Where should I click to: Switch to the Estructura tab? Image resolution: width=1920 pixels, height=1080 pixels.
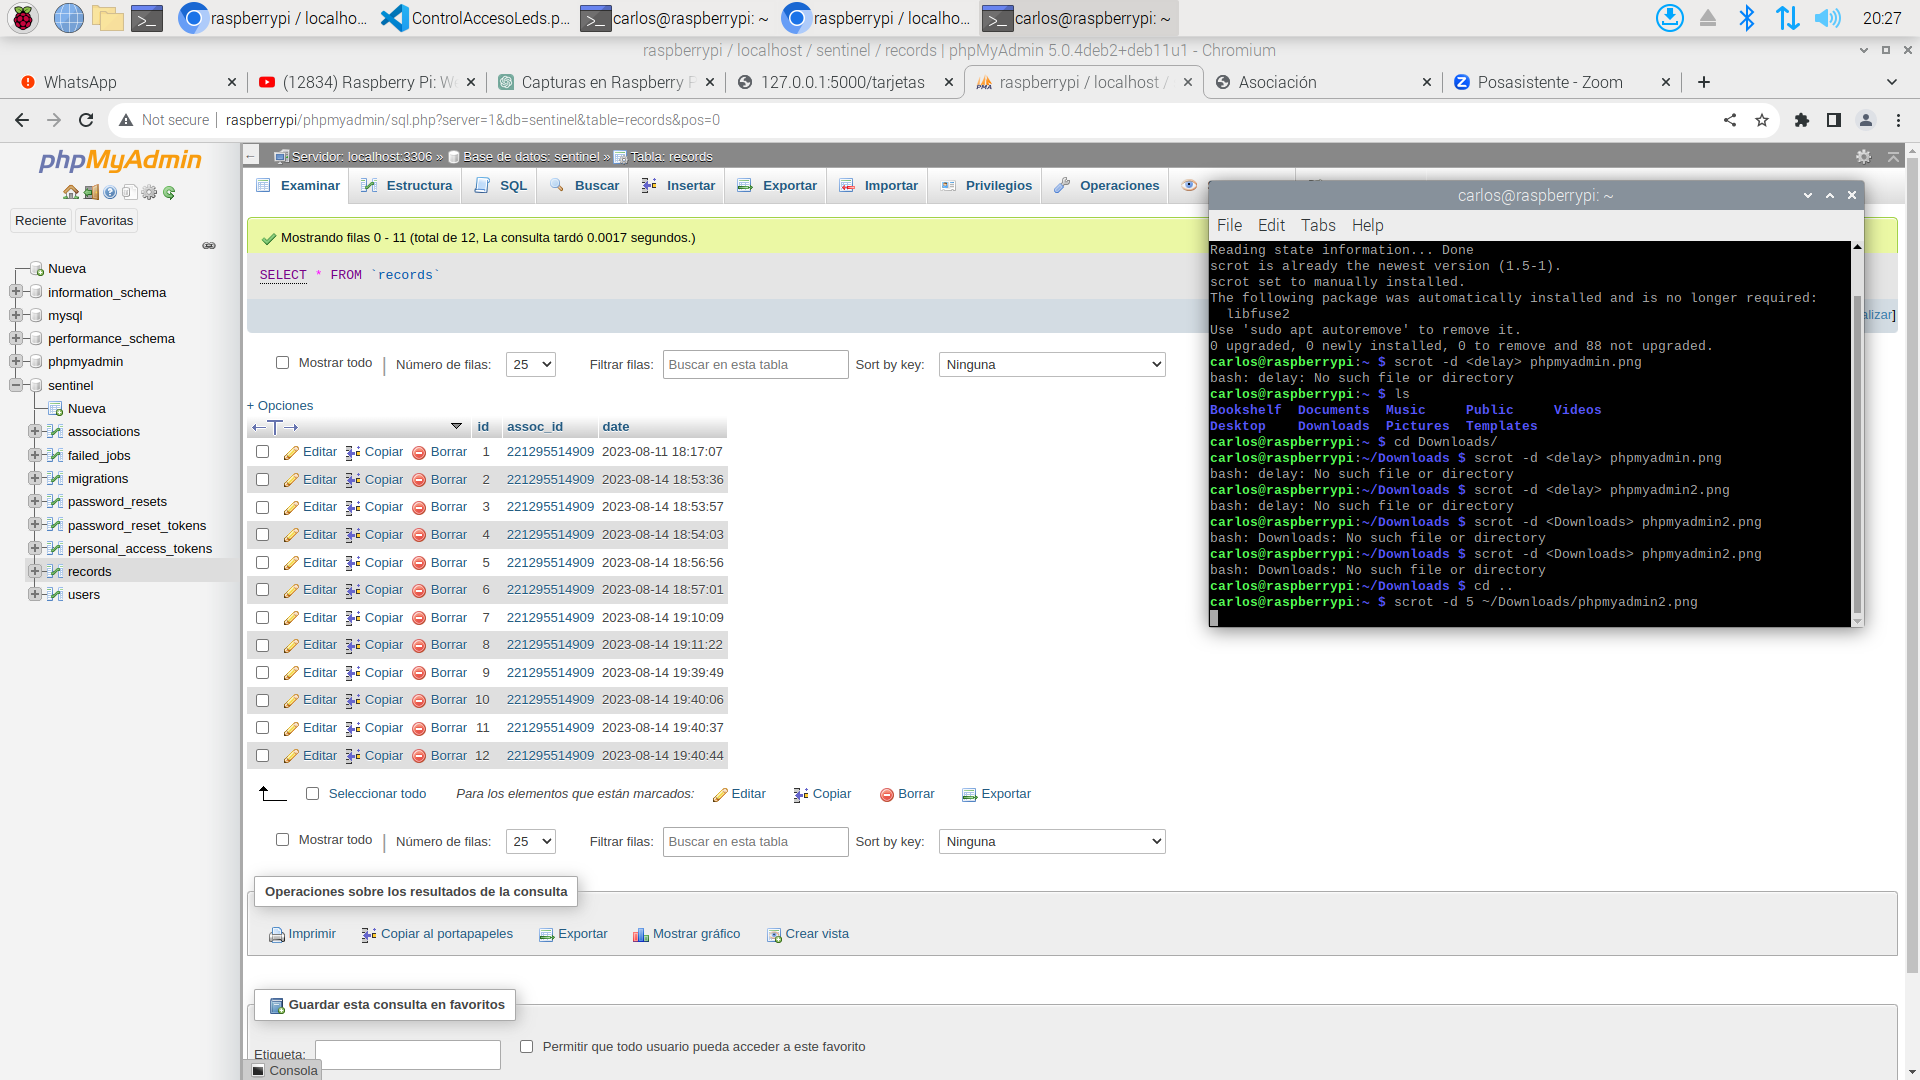407,186
